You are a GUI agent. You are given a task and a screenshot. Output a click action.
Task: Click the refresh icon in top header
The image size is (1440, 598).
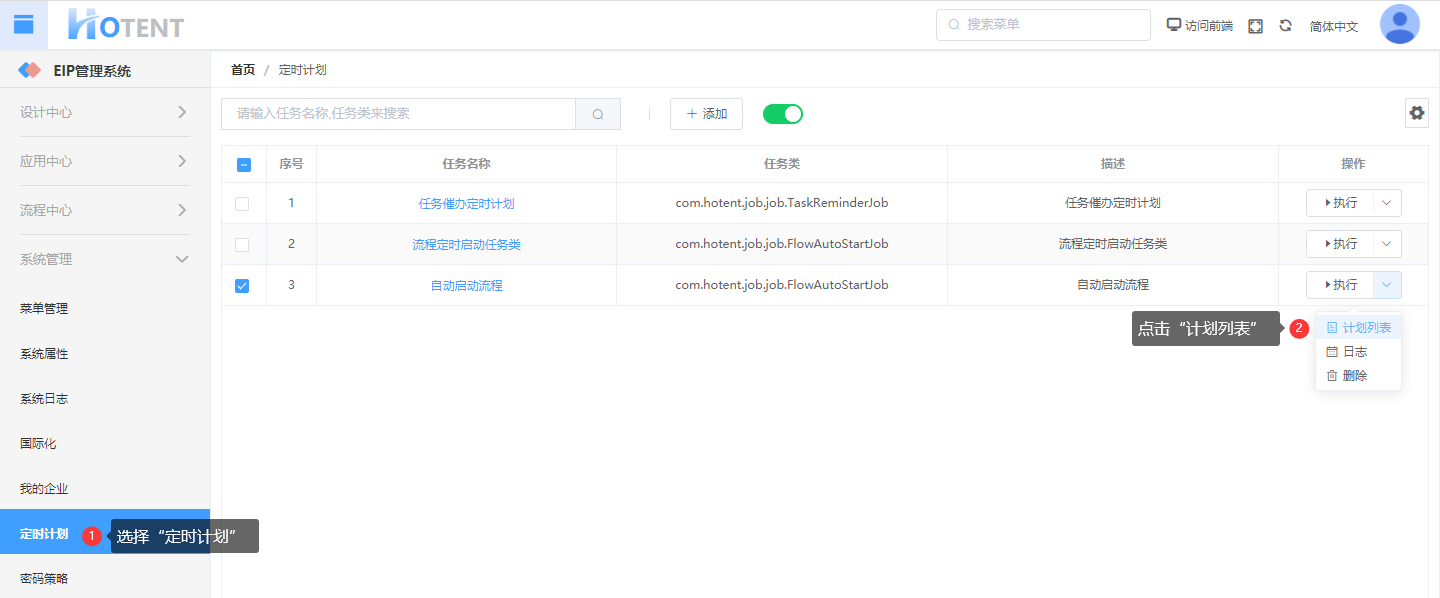[1286, 26]
